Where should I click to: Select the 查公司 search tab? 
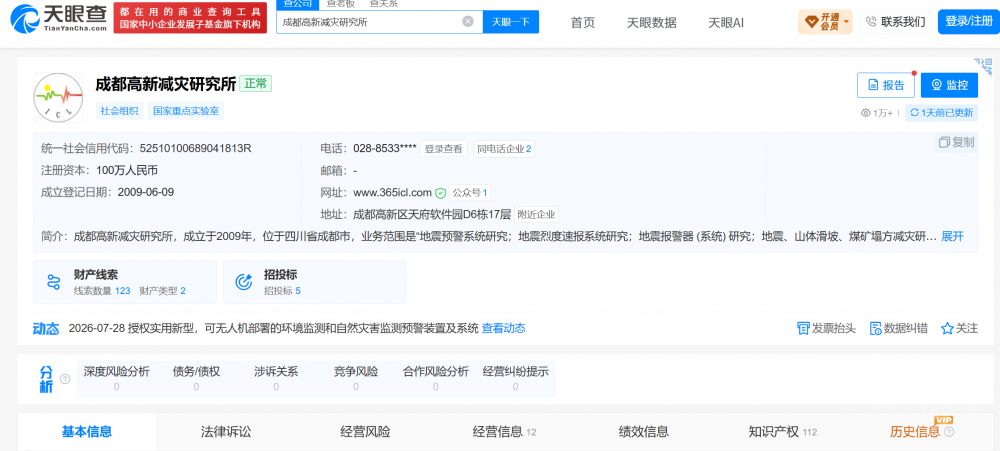(297, 3)
